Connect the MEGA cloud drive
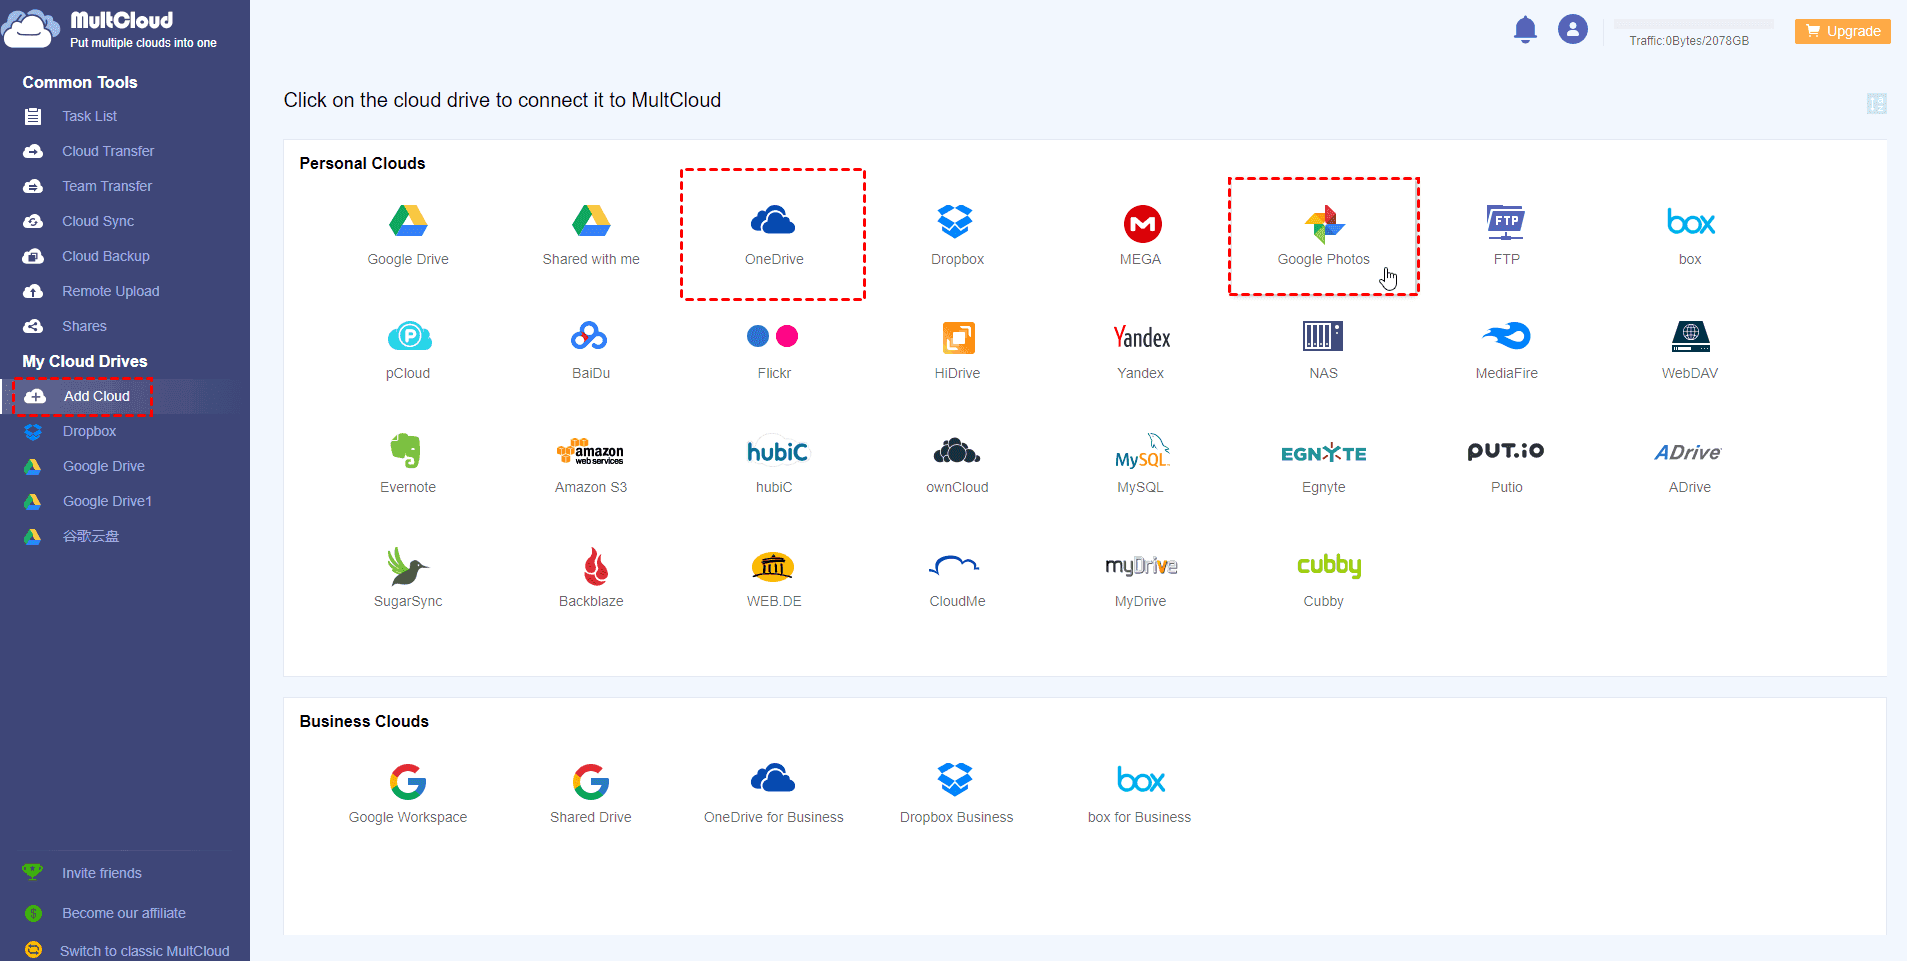 pos(1140,235)
